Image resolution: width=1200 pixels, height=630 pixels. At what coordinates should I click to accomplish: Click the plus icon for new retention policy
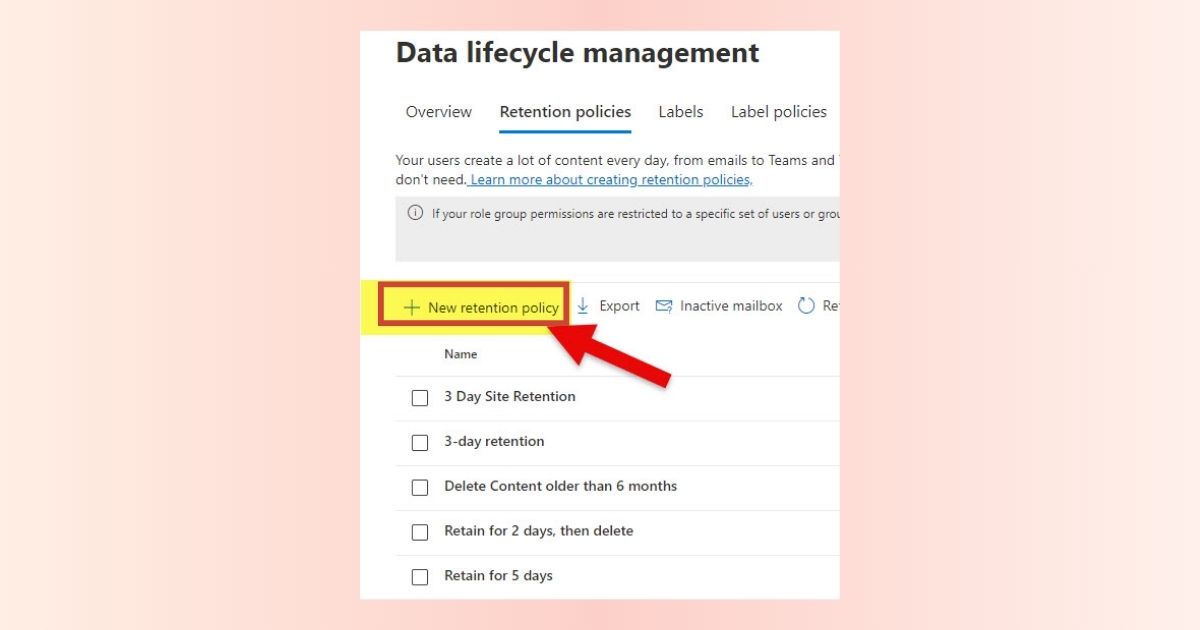point(411,308)
